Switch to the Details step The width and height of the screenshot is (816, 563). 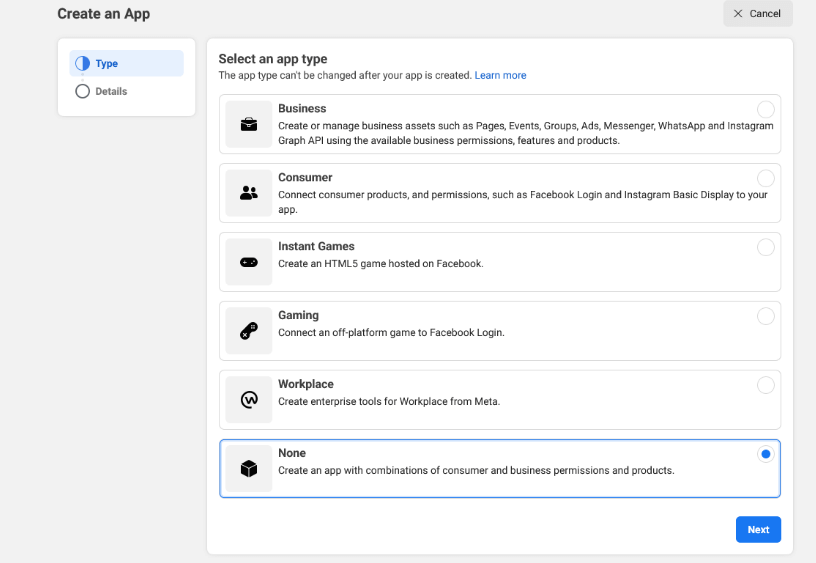coord(111,92)
